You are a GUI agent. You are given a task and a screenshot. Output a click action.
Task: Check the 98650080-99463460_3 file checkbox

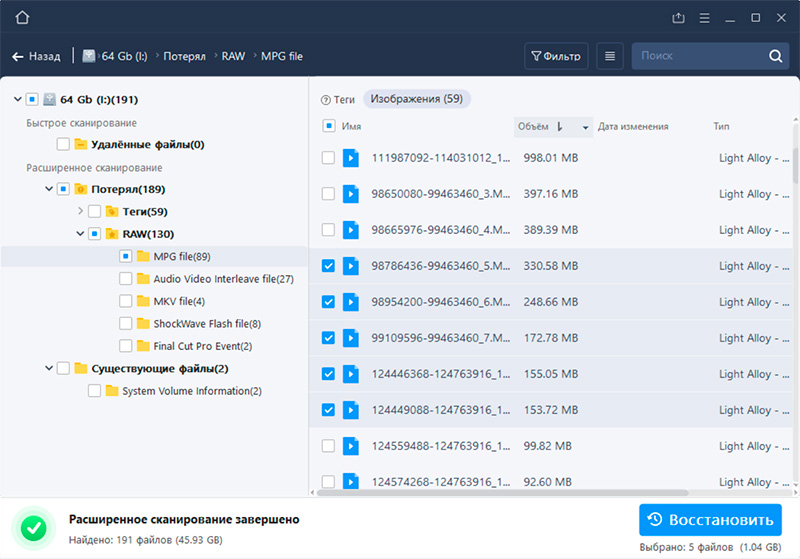pos(328,194)
